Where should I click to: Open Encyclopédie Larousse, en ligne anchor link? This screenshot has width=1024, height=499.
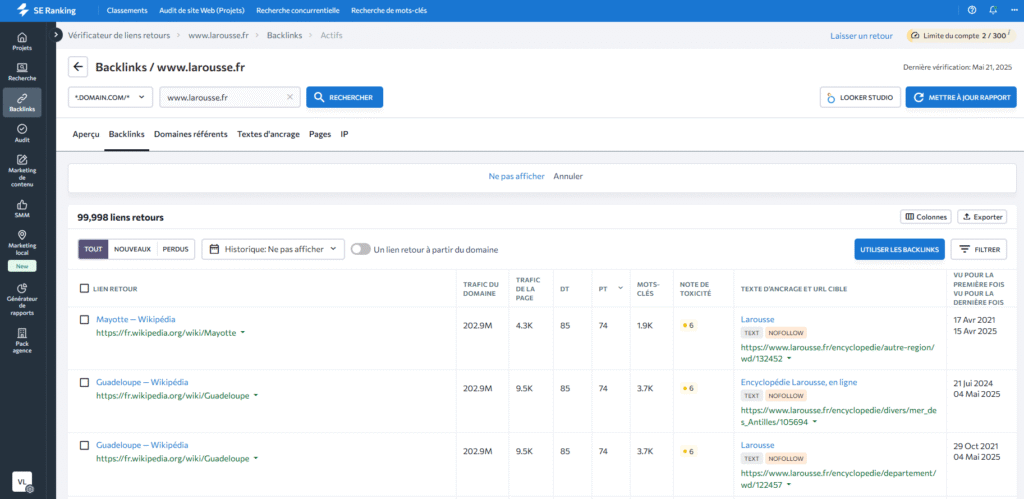click(x=799, y=382)
